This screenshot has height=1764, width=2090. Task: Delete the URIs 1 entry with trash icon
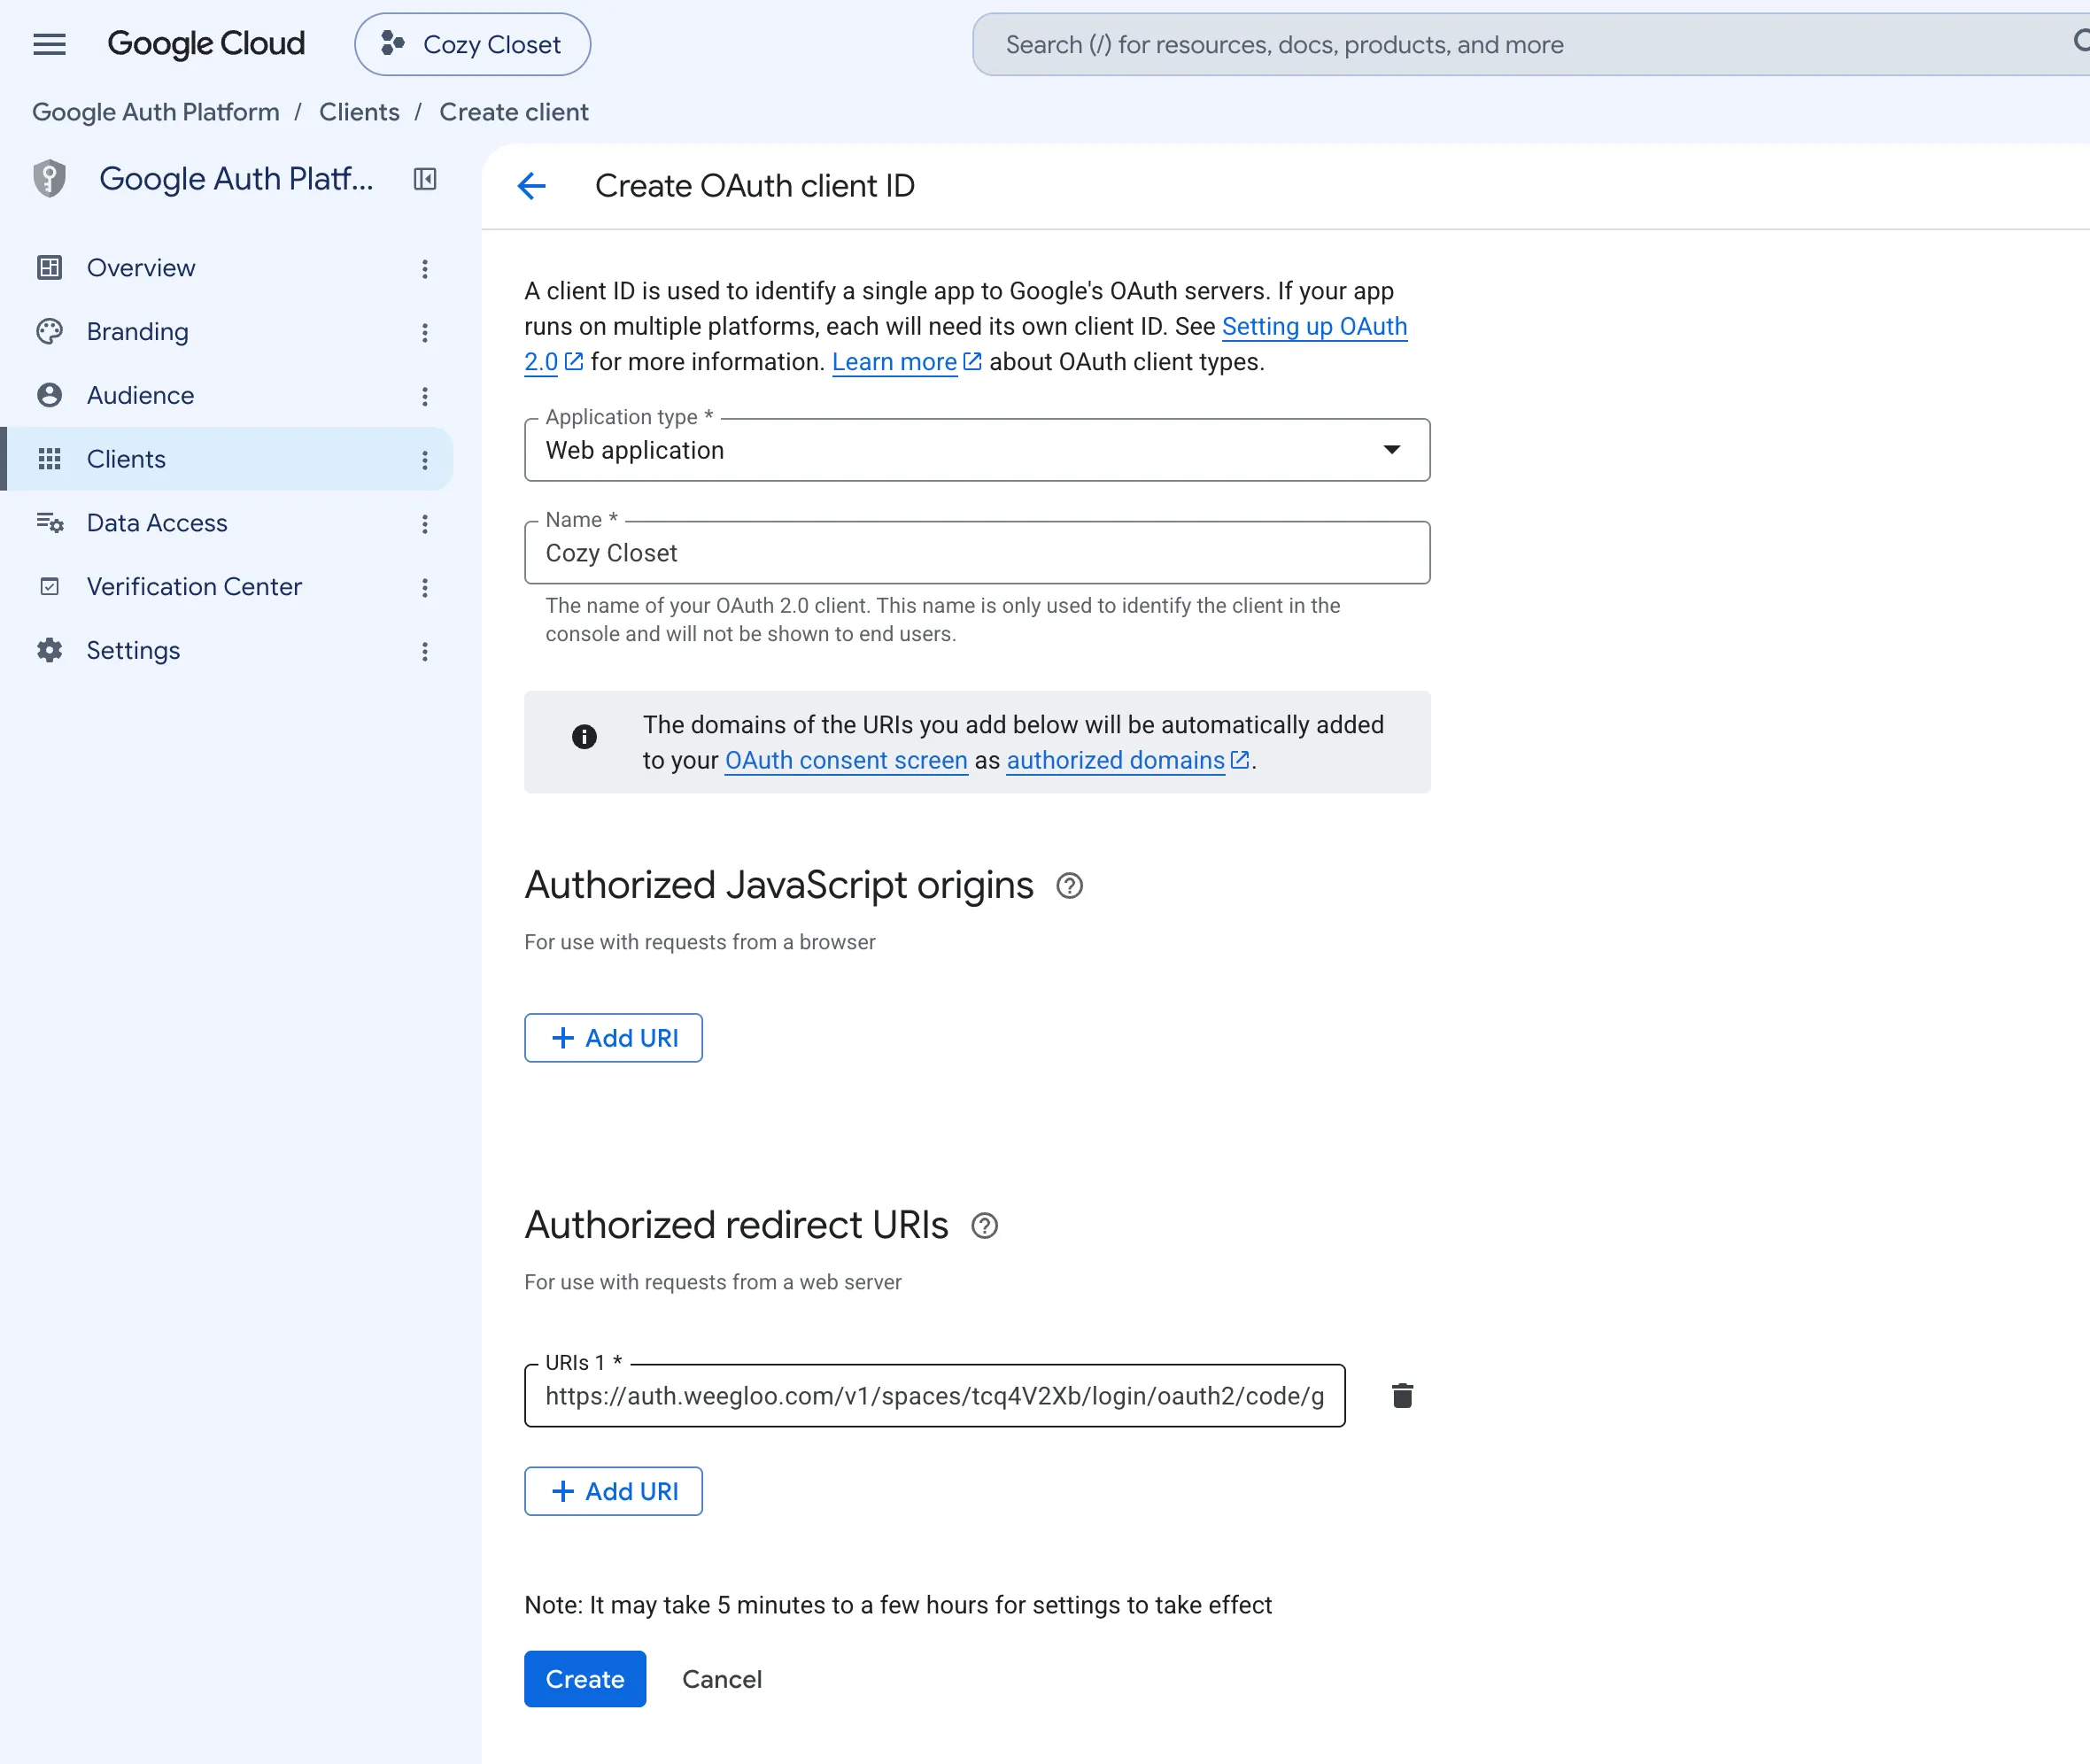point(1402,1396)
